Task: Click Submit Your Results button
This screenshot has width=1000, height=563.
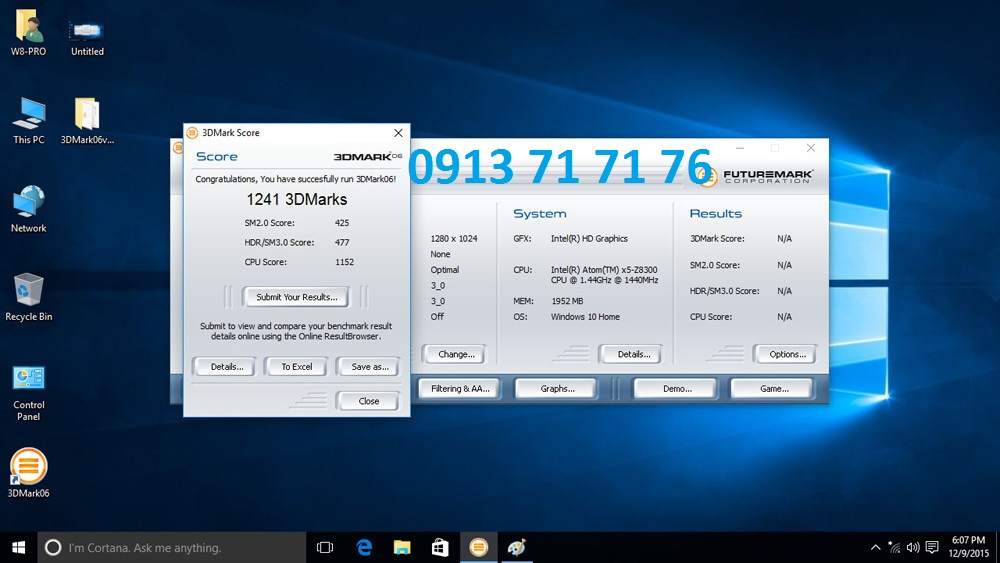Action: coord(297,297)
